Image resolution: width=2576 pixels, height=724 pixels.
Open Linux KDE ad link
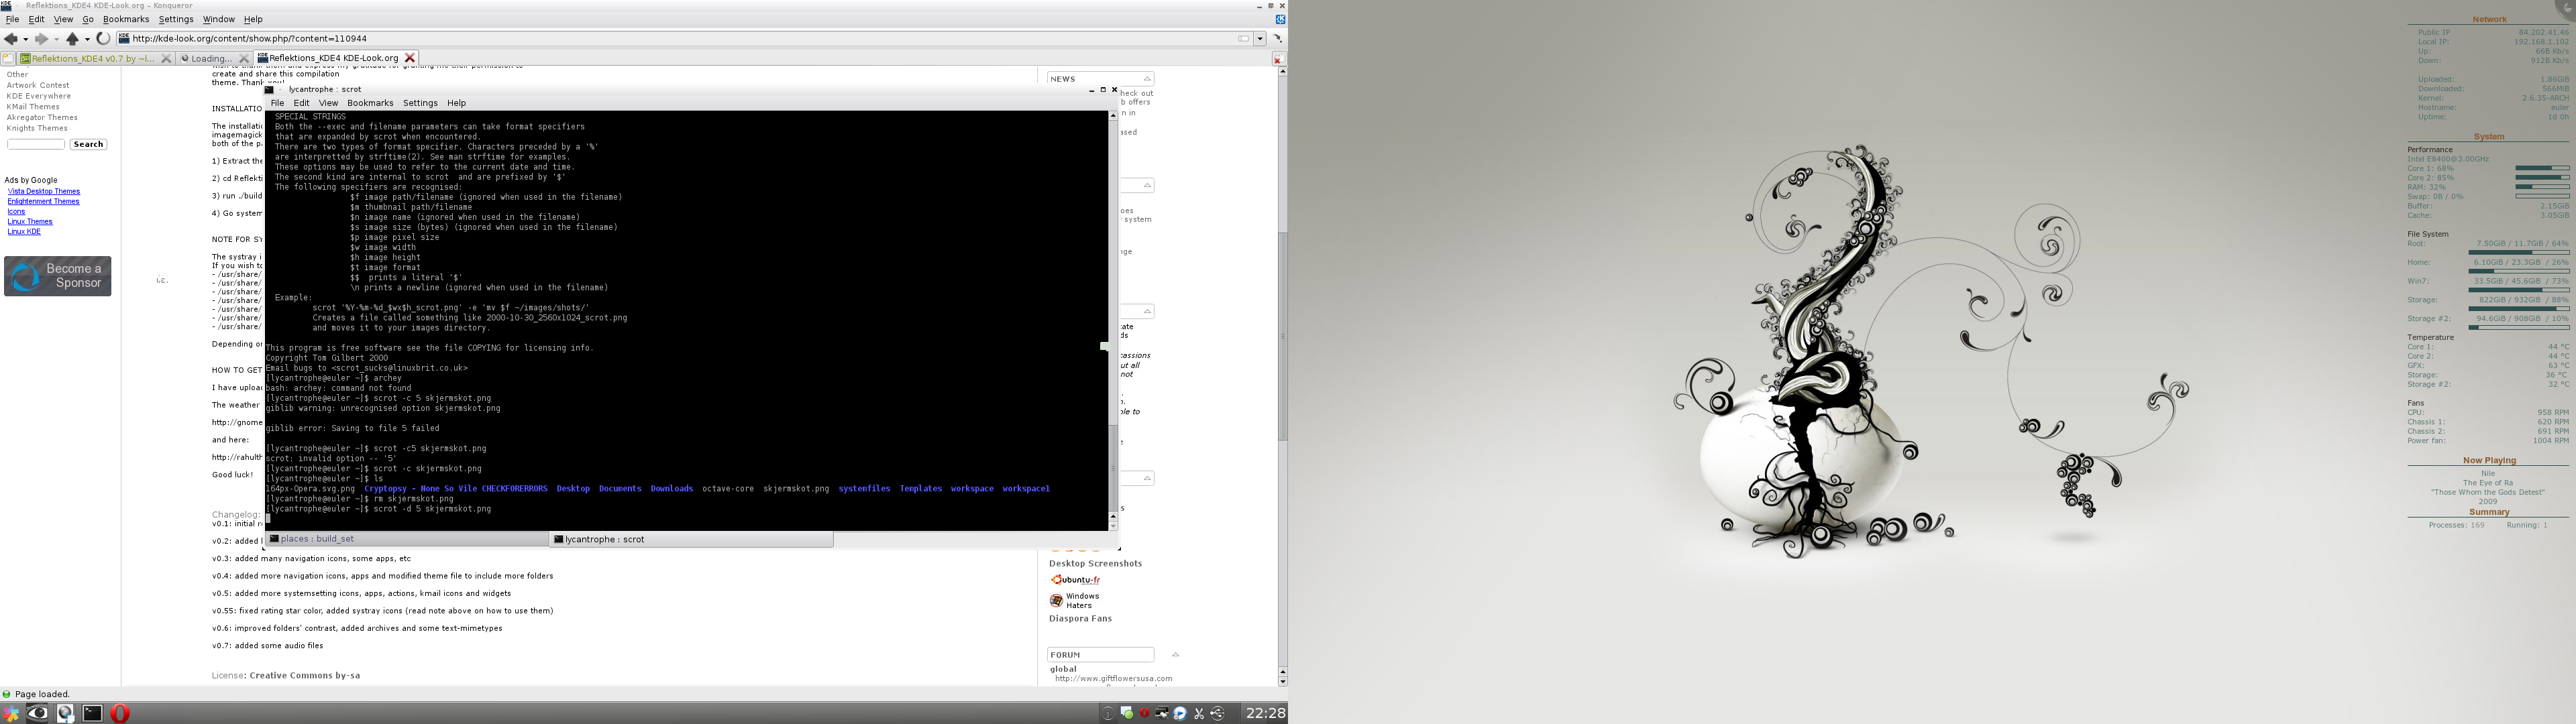pyautogui.click(x=24, y=231)
